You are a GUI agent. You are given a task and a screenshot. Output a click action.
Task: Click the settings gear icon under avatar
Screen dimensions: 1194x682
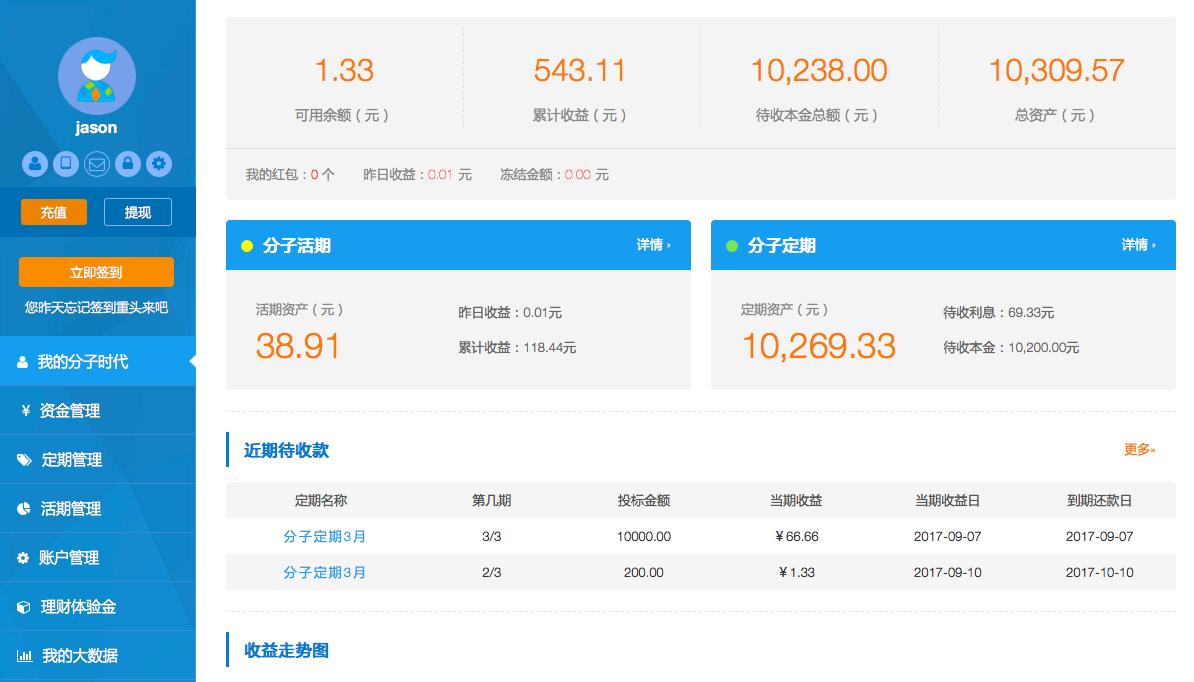158,164
